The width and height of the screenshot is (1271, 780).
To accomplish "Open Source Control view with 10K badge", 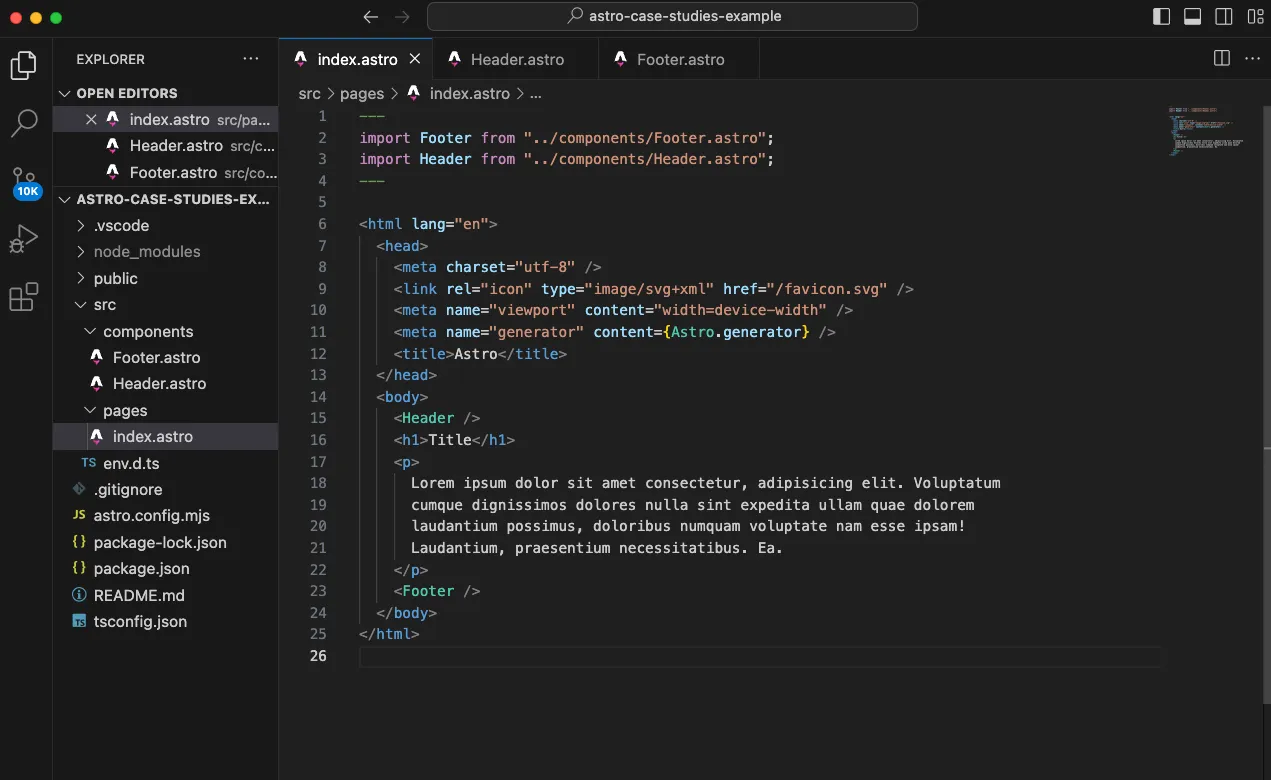I will tap(25, 184).
